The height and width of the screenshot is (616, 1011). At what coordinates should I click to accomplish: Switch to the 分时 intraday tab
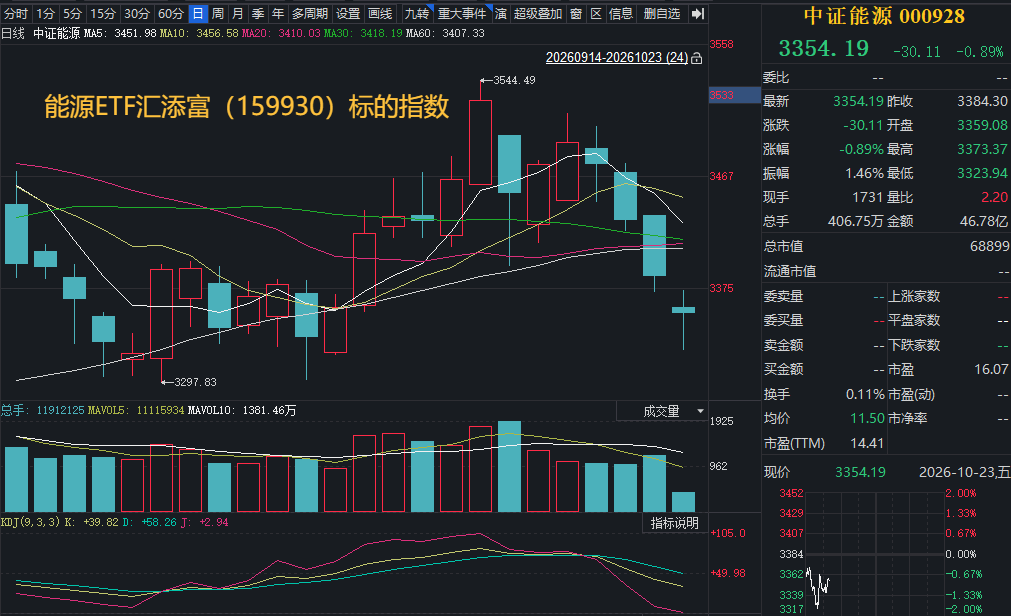pyautogui.click(x=15, y=14)
